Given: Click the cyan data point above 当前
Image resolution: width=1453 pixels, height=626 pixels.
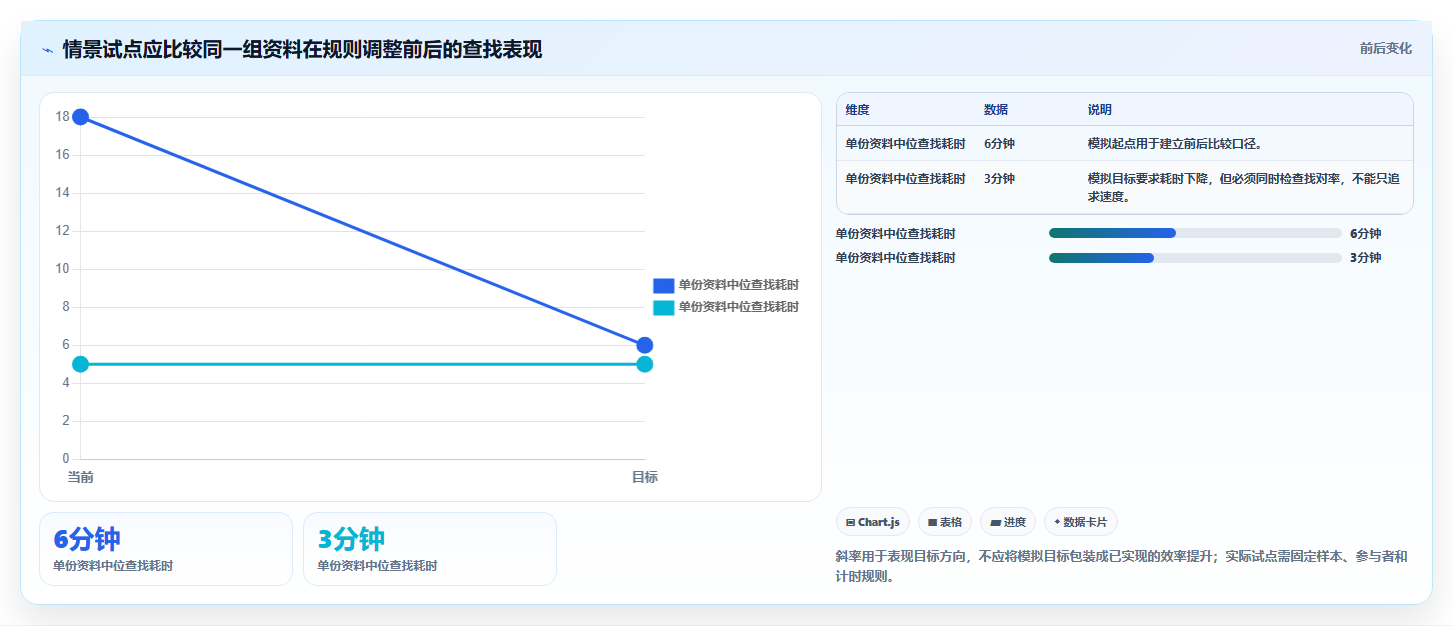Looking at the screenshot, I should point(81,364).
